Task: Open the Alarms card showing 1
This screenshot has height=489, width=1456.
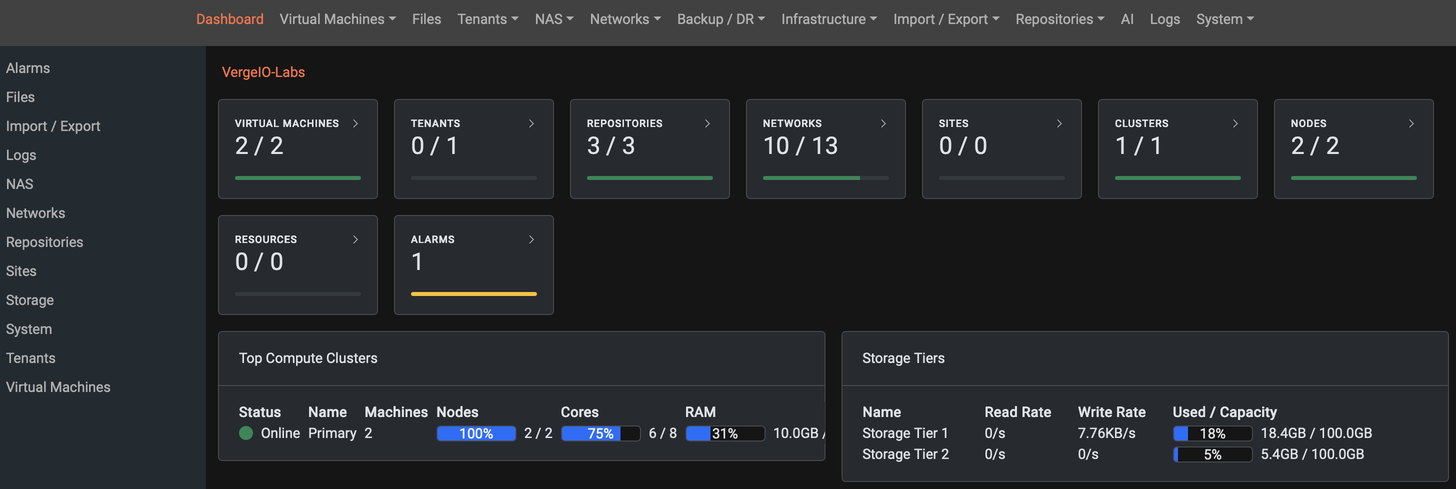Action: (474, 265)
